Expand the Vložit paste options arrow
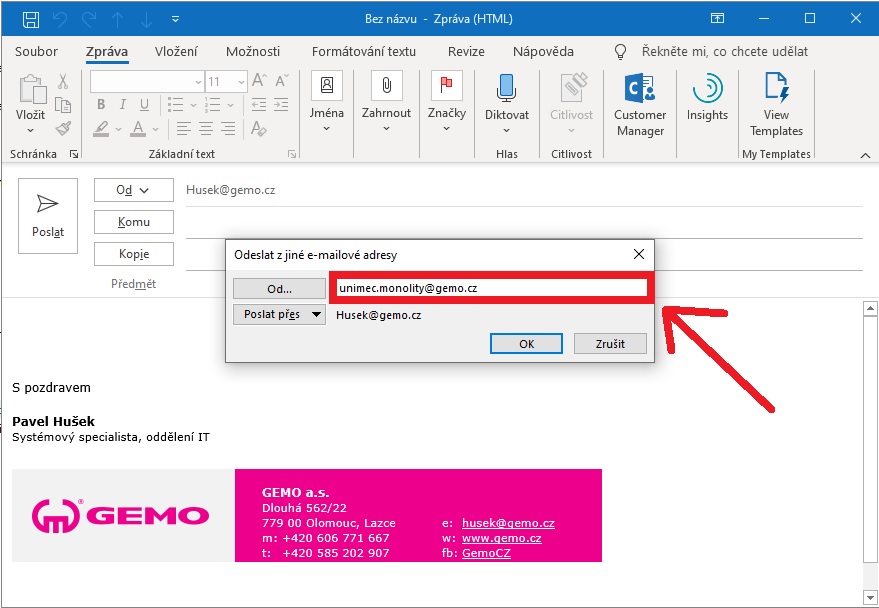 point(30,131)
